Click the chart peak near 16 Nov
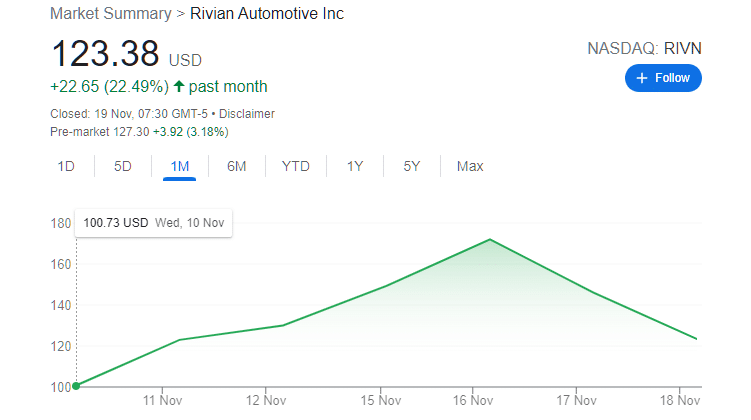The width and height of the screenshot is (751, 420). coord(489,239)
